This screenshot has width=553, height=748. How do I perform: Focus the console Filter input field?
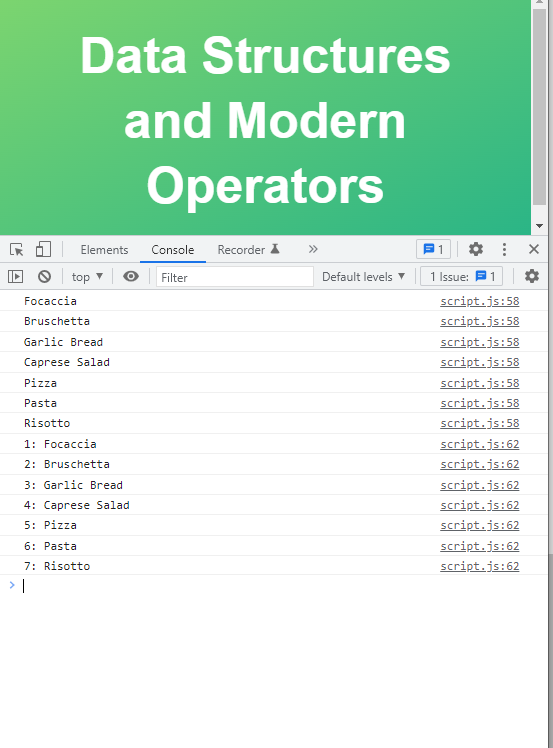click(235, 277)
